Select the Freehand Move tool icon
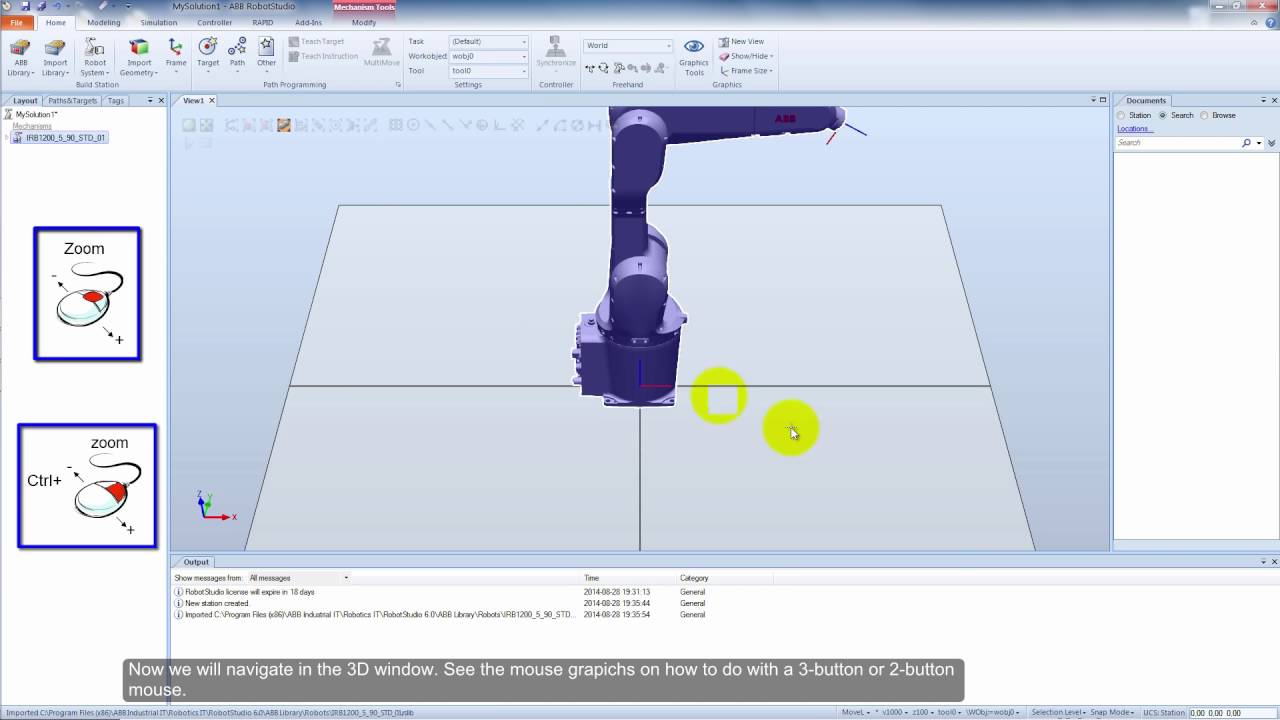The image size is (1280, 720). tap(590, 68)
